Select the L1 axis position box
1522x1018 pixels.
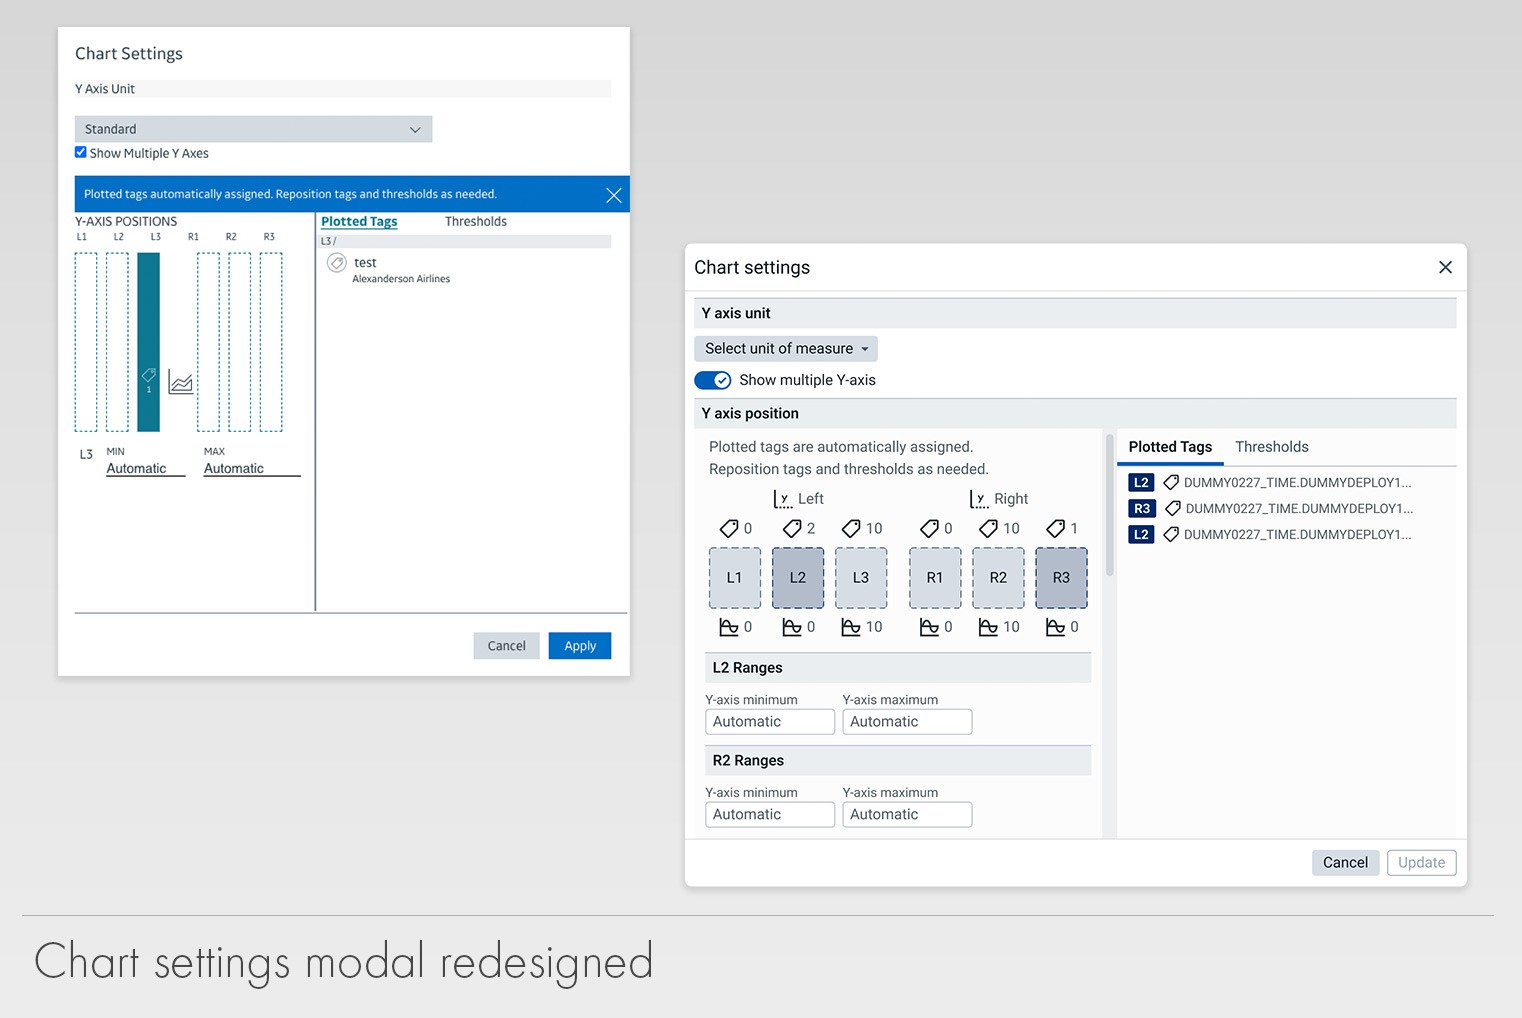click(x=735, y=578)
